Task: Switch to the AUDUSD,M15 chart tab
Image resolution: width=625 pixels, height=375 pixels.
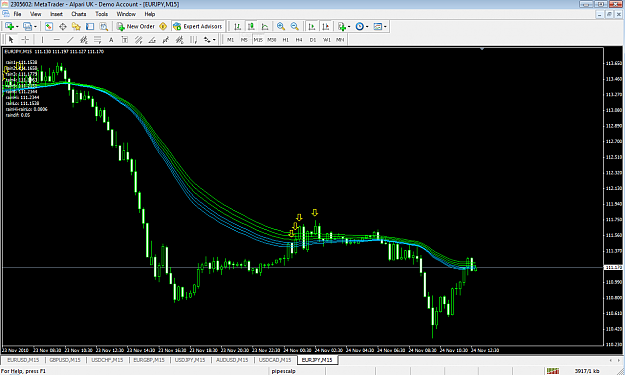Action: coord(232,360)
